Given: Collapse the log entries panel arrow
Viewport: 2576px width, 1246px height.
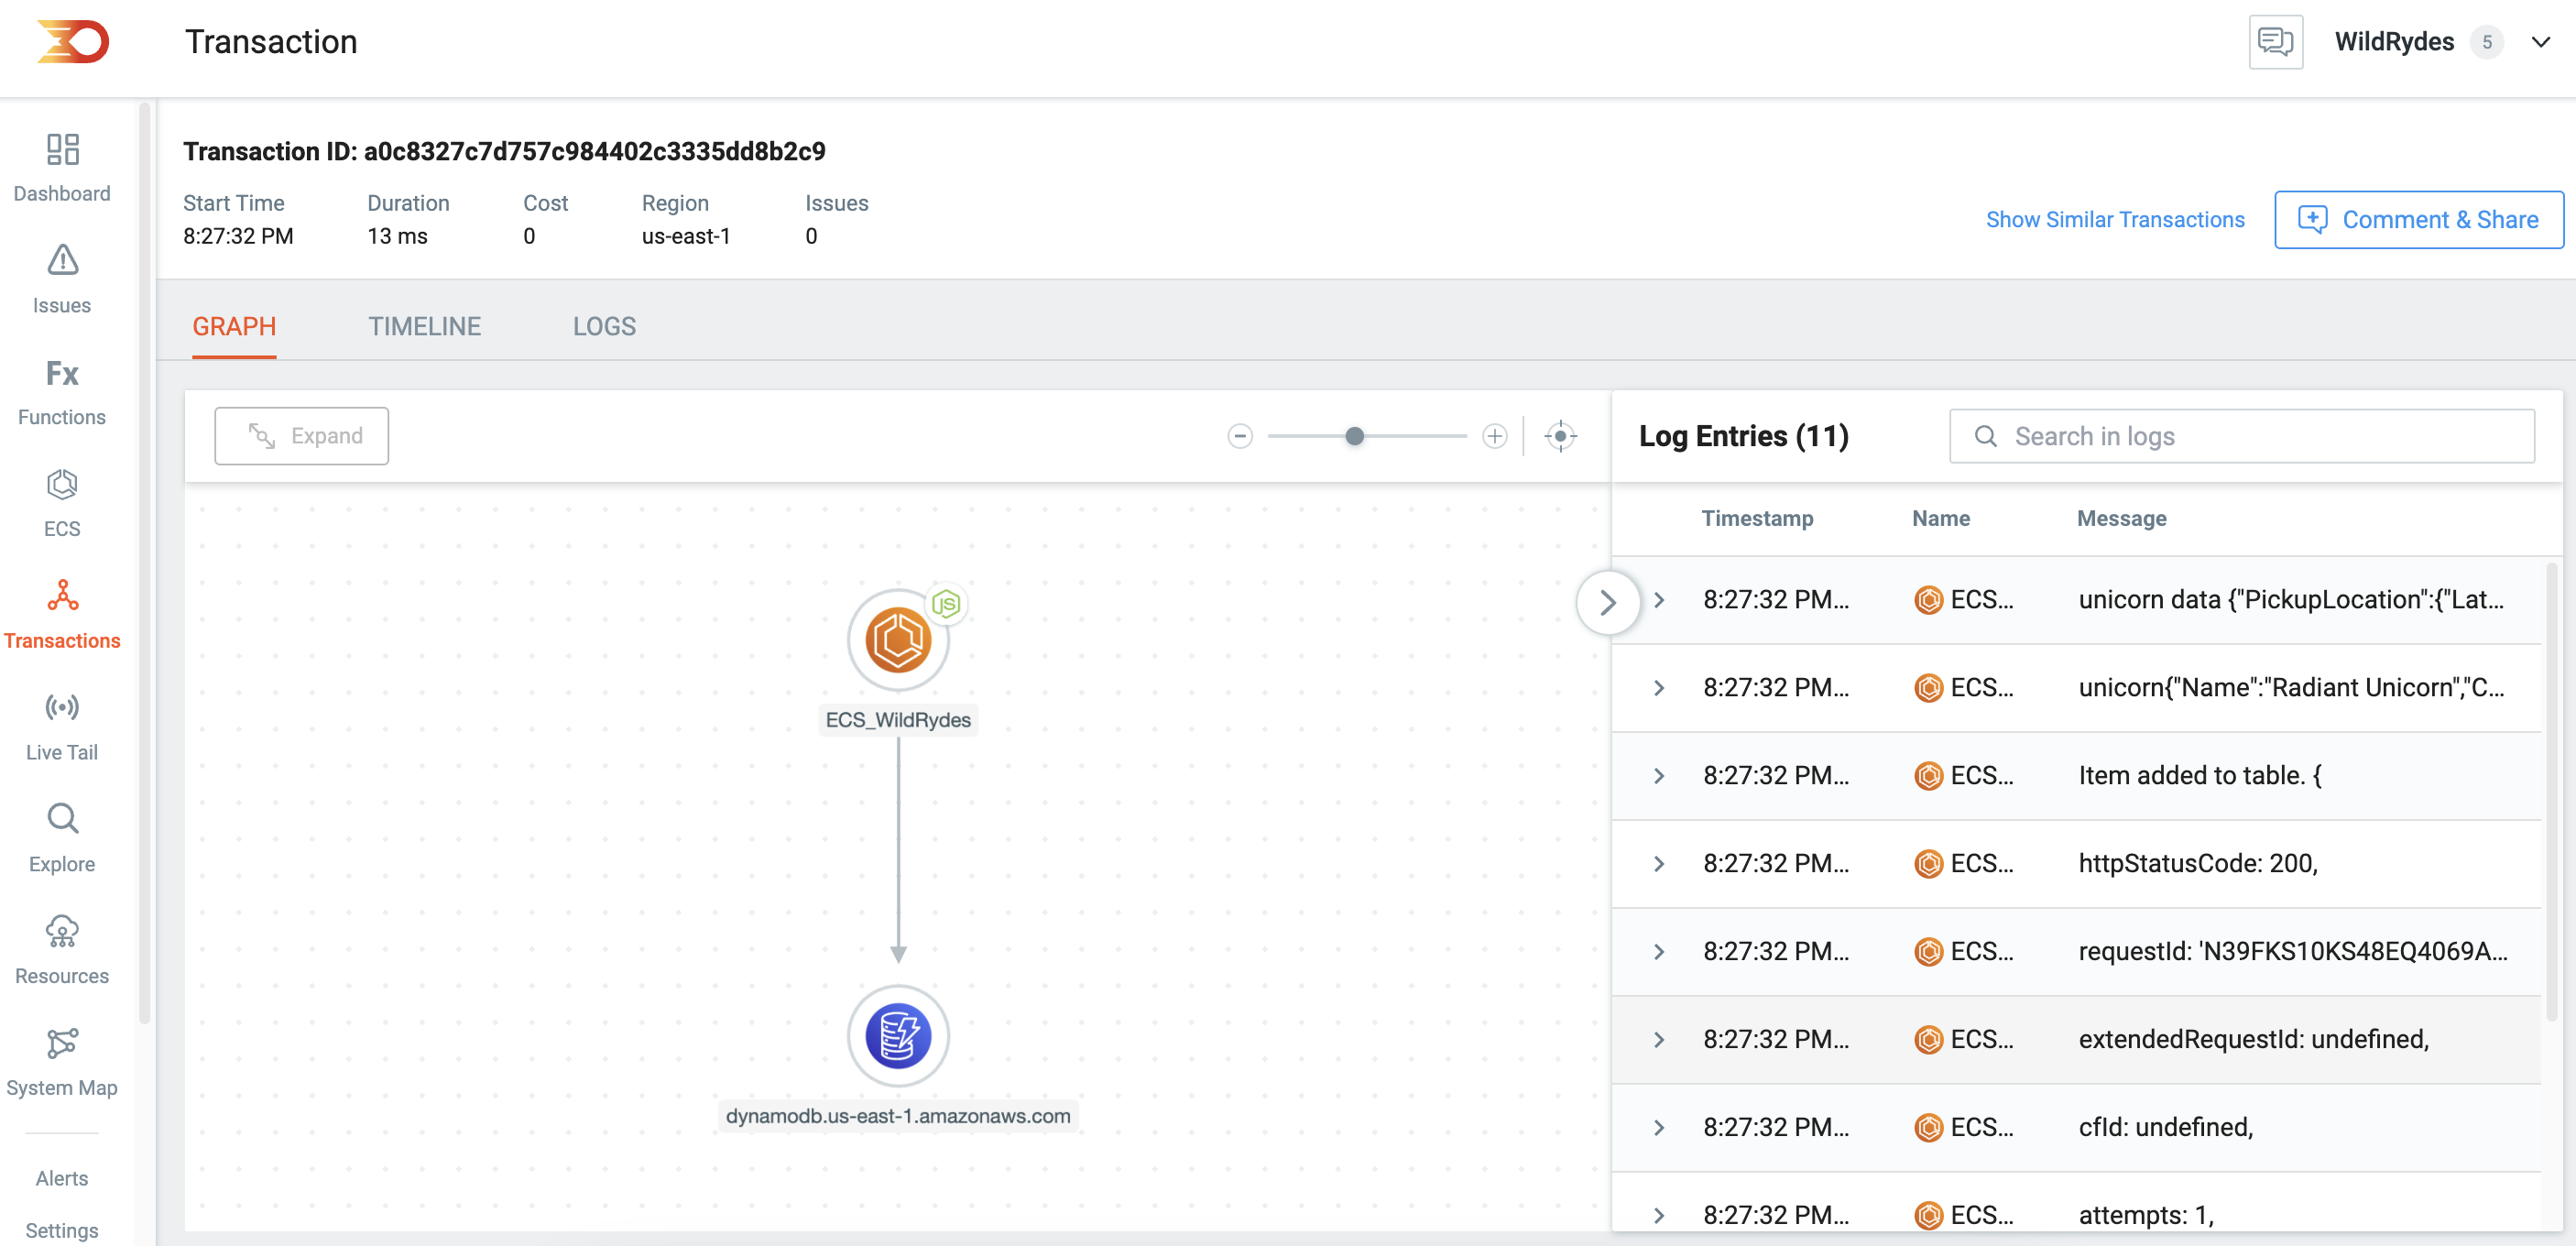Looking at the screenshot, I should [1608, 603].
